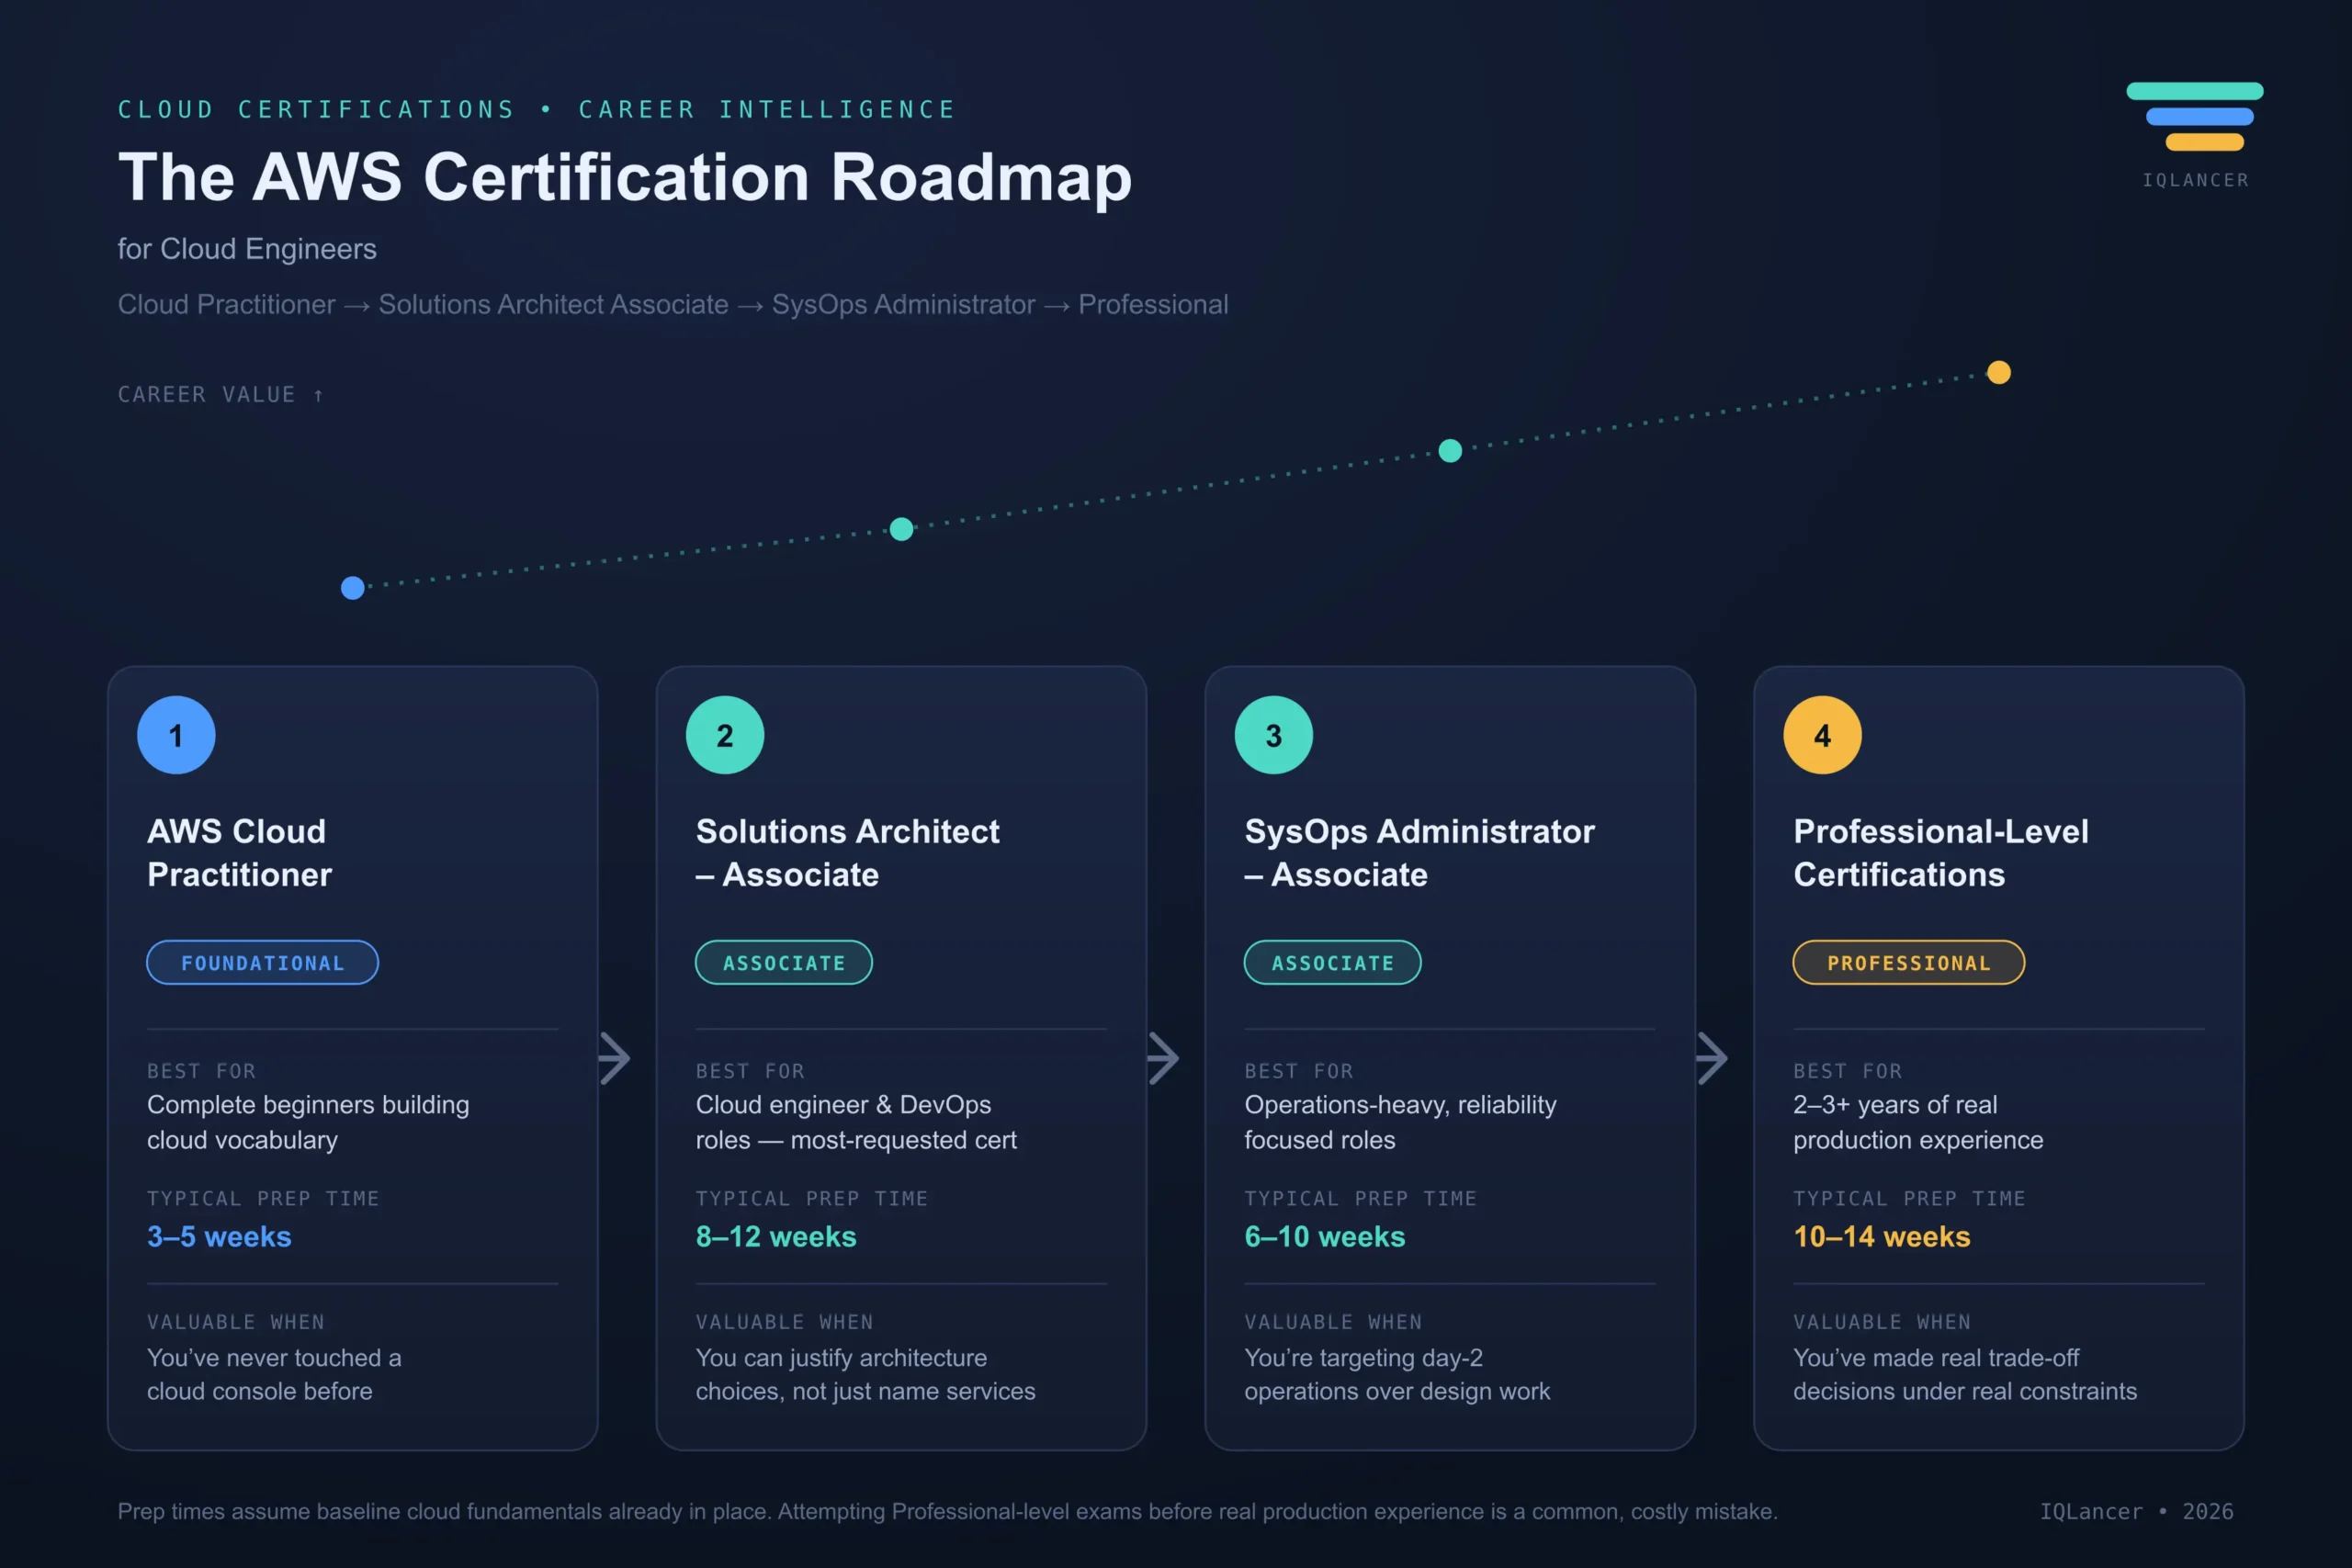Click 'Cloud engineer & DevOps roles' text
Viewport: 2352px width, 1568px height.
856,1122
